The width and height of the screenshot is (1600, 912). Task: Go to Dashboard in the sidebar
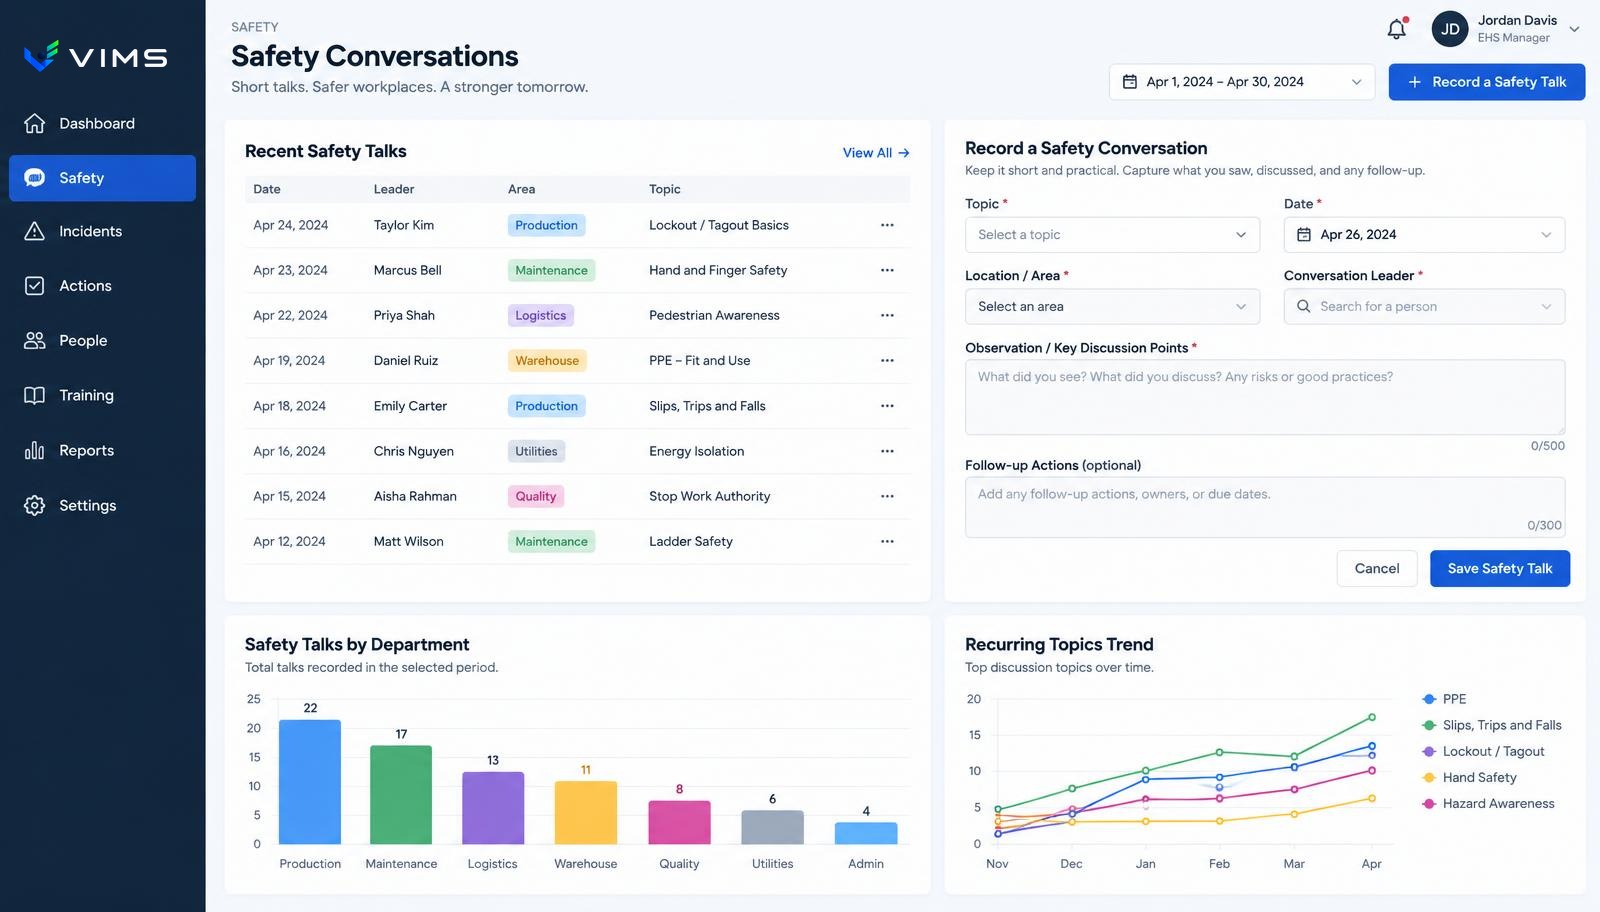pyautogui.click(x=102, y=123)
